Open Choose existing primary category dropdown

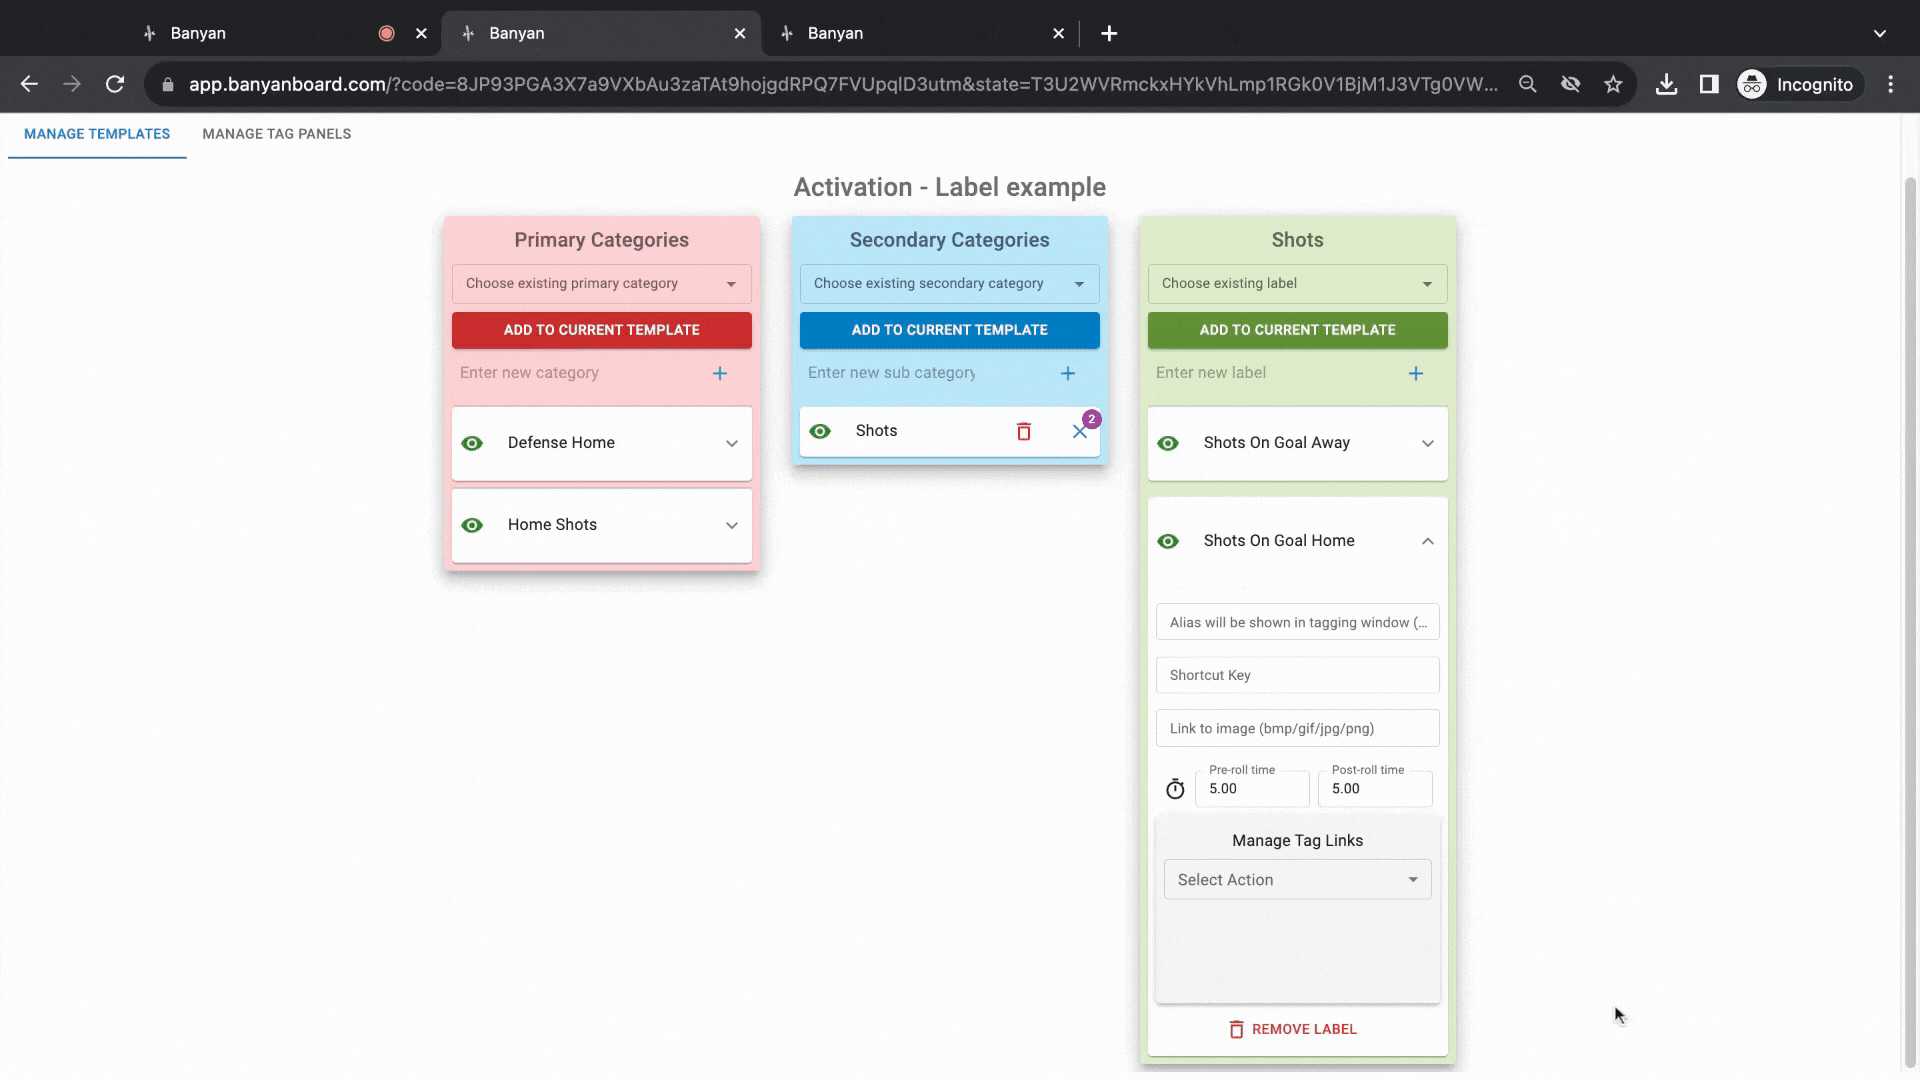tap(602, 284)
